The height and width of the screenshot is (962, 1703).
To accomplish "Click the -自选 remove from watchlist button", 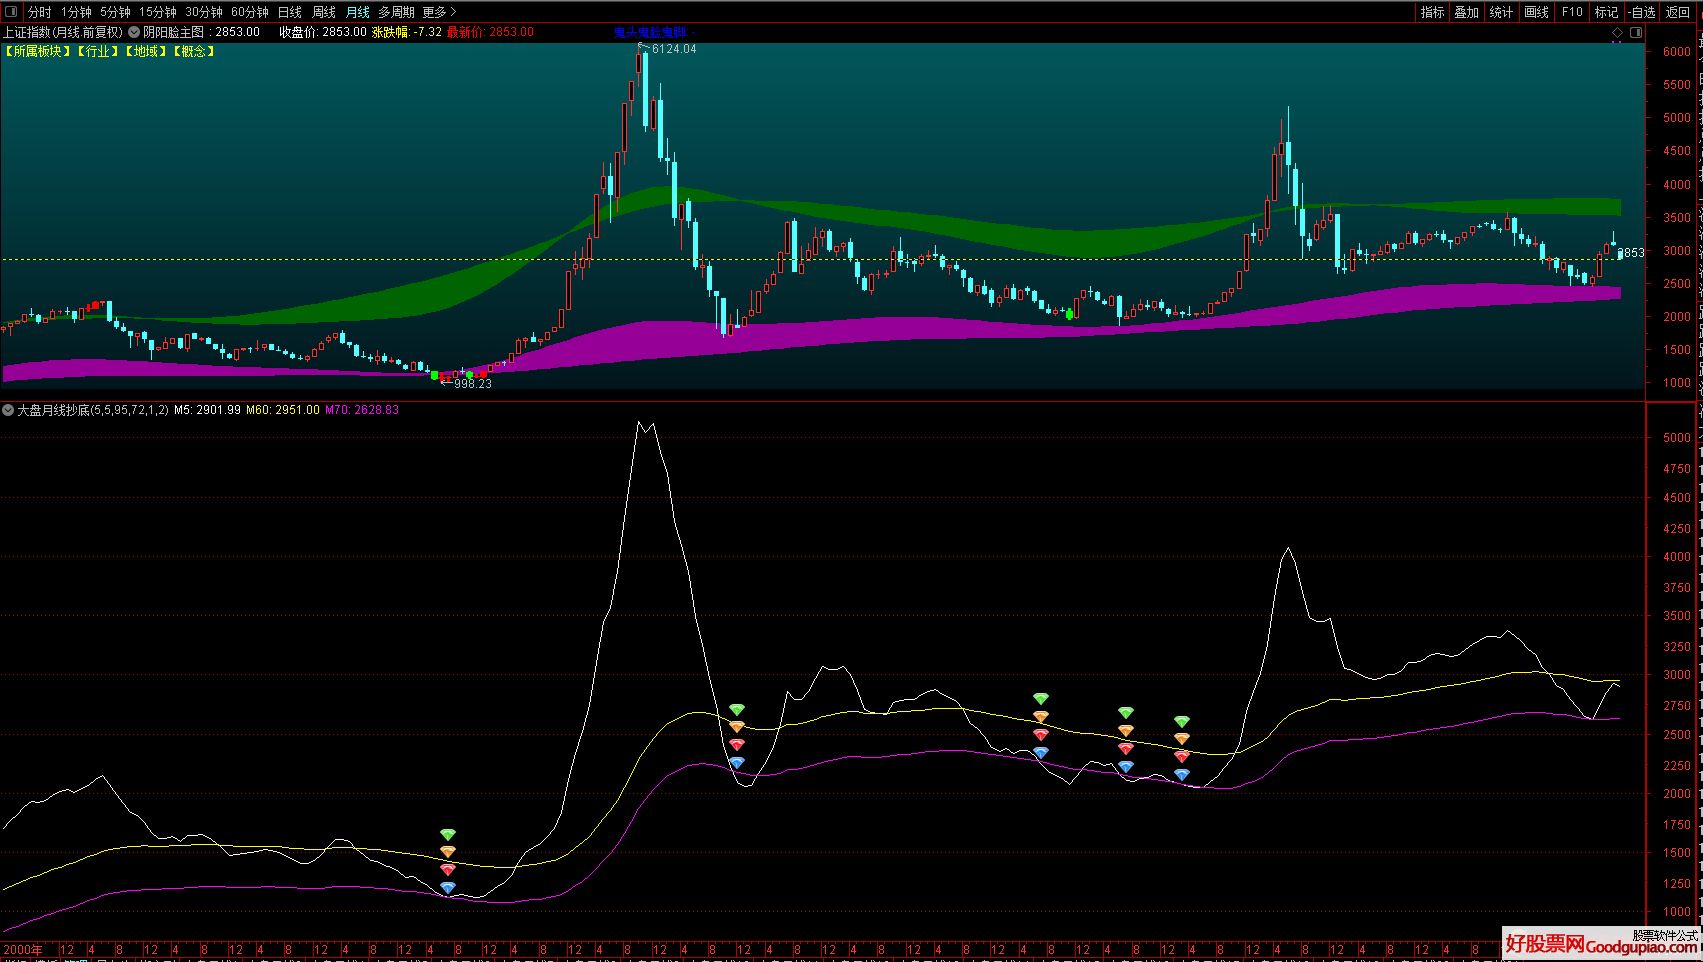I will [x=1642, y=12].
